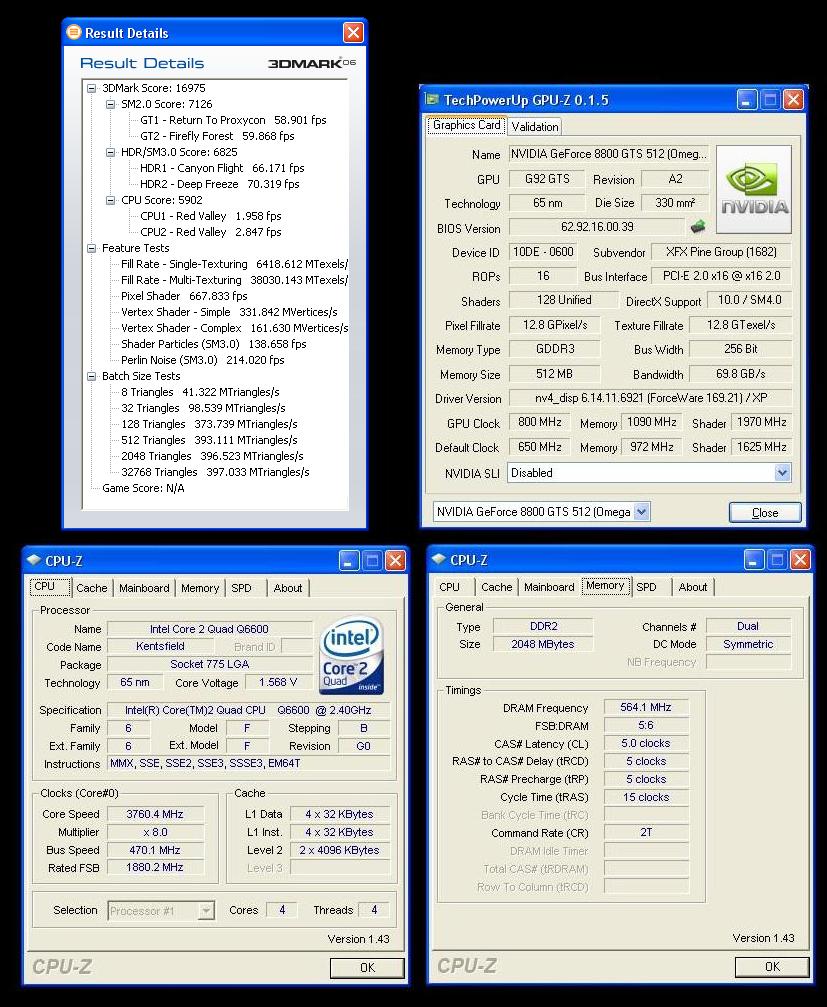Open the Processor #1 selection dropdown

click(x=205, y=910)
